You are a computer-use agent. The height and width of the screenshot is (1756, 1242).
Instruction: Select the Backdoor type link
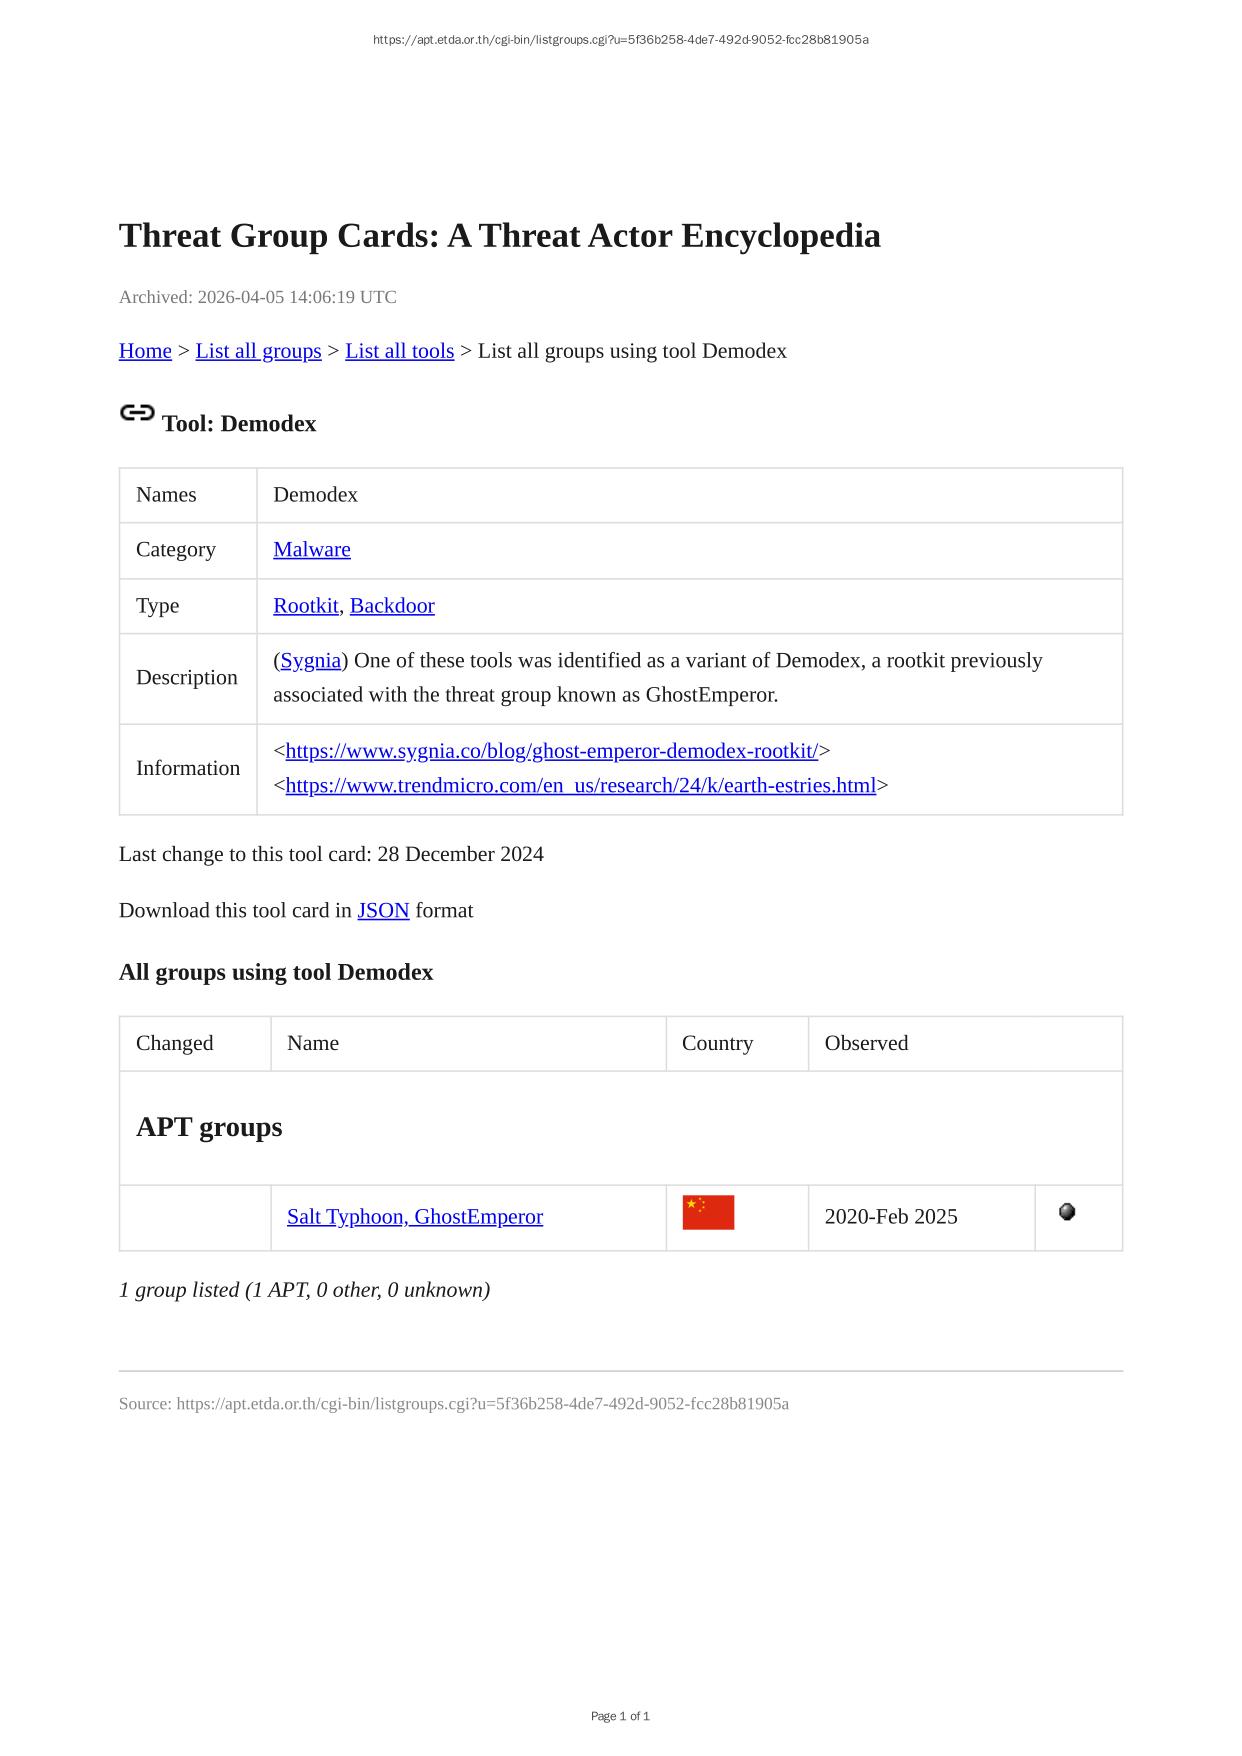tap(392, 606)
